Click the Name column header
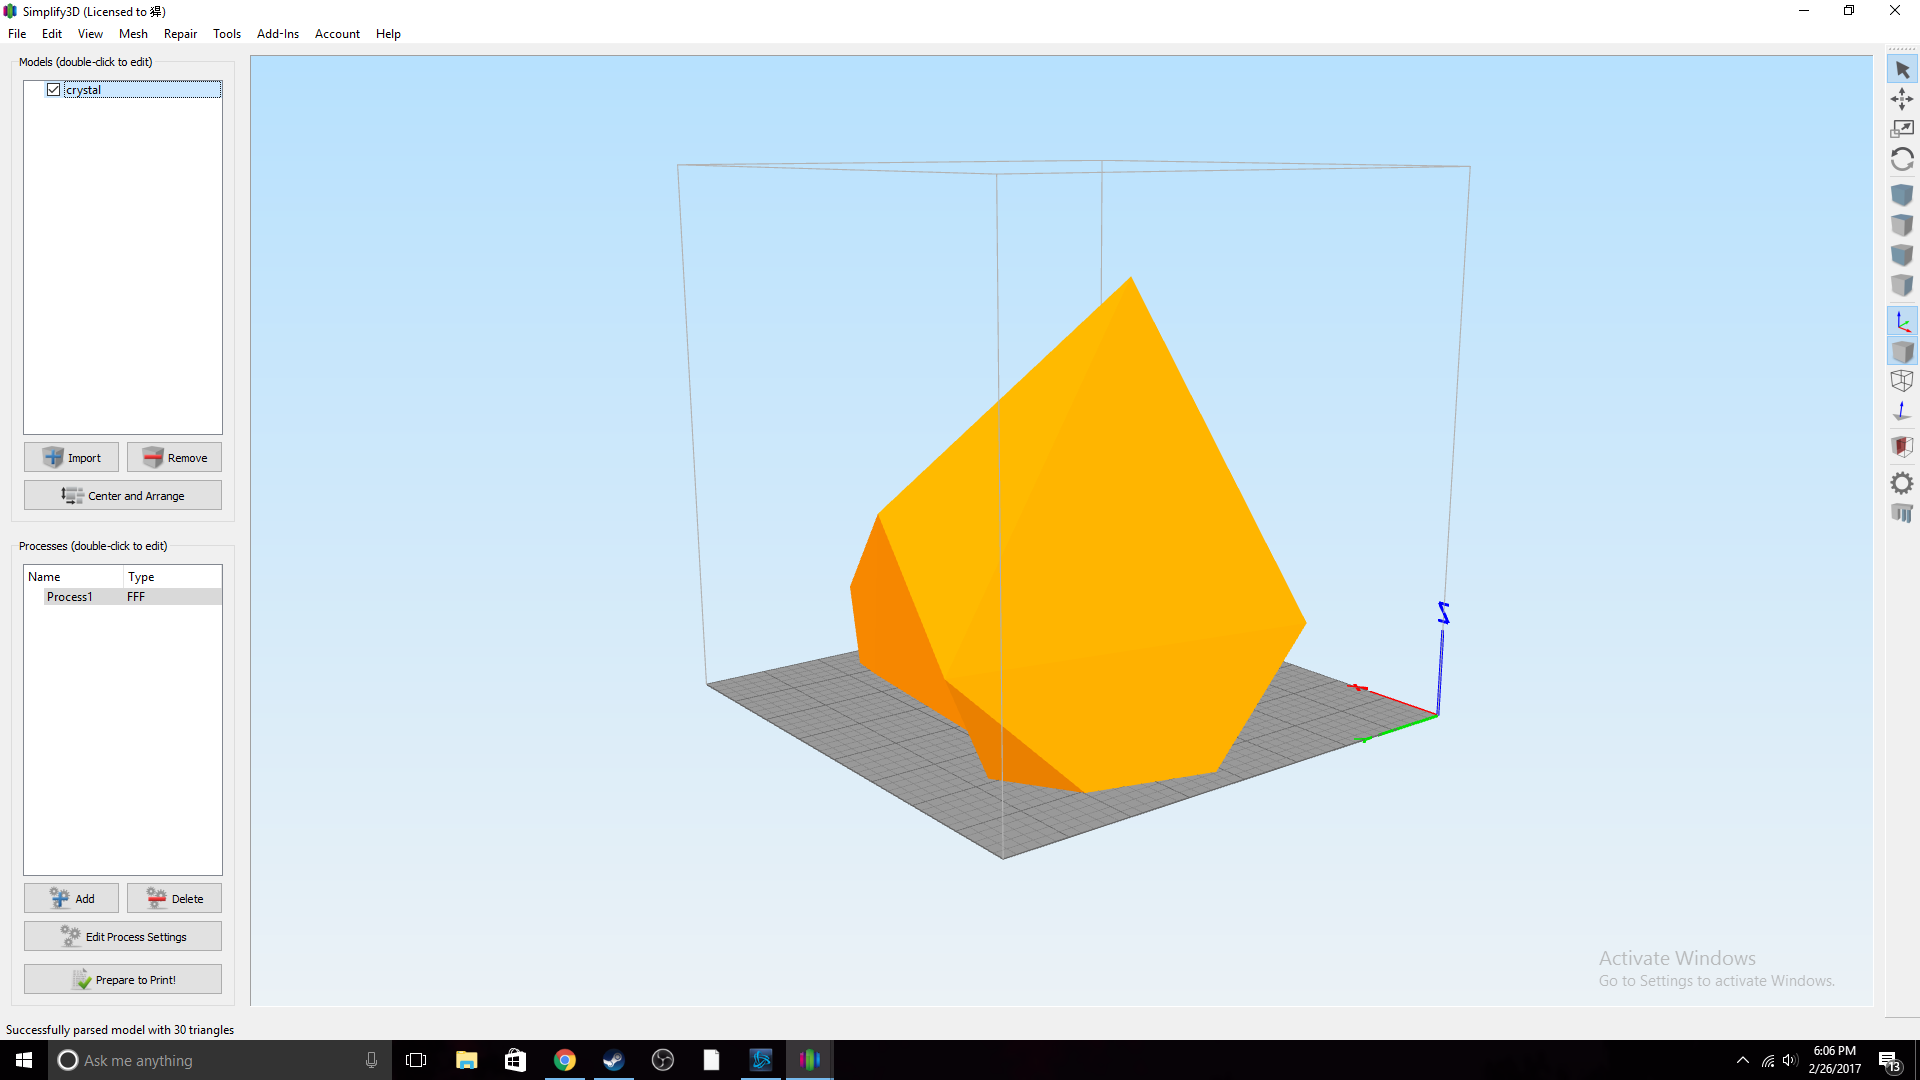The width and height of the screenshot is (1920, 1080). point(74,577)
